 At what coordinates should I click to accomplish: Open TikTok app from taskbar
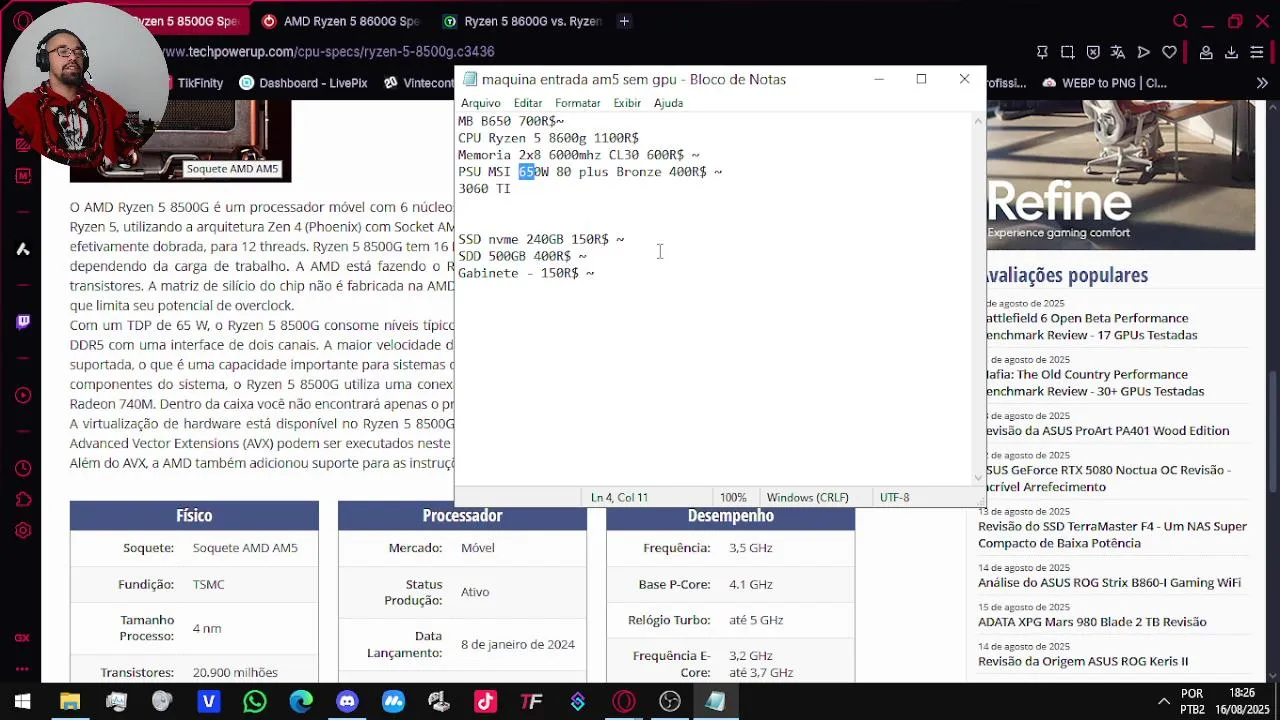(x=485, y=702)
